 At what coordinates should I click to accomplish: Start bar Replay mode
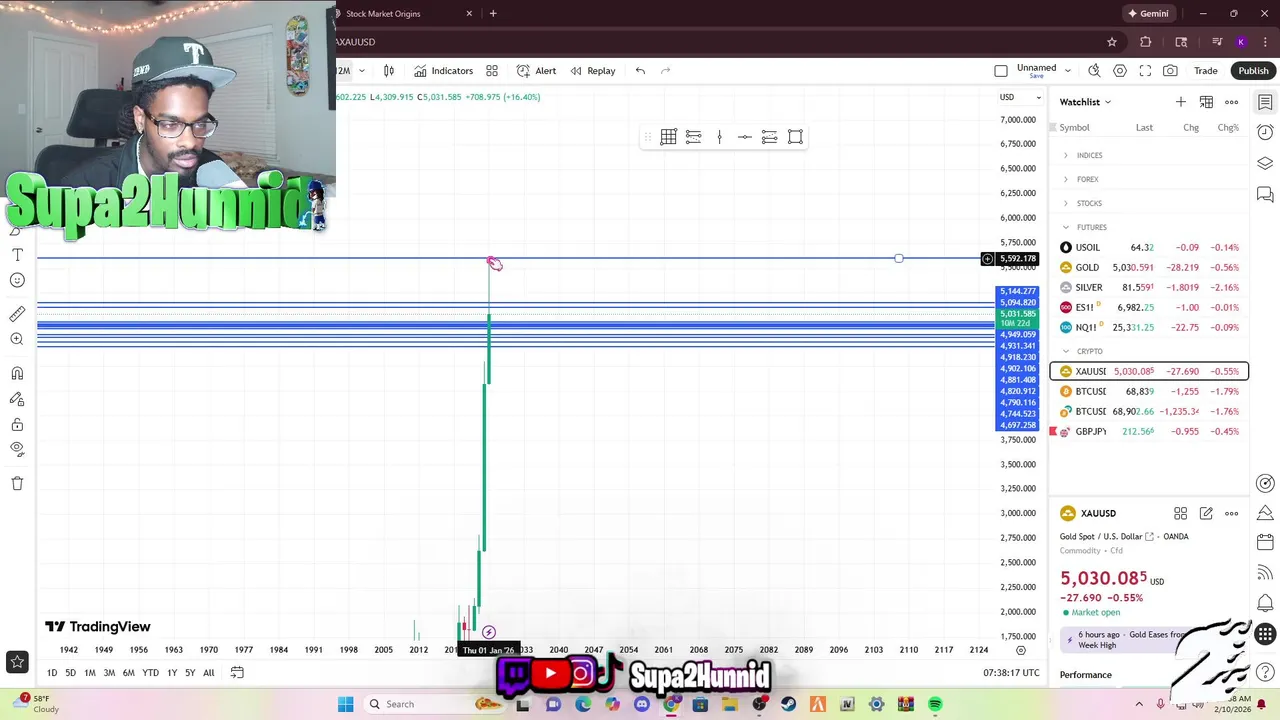click(593, 71)
